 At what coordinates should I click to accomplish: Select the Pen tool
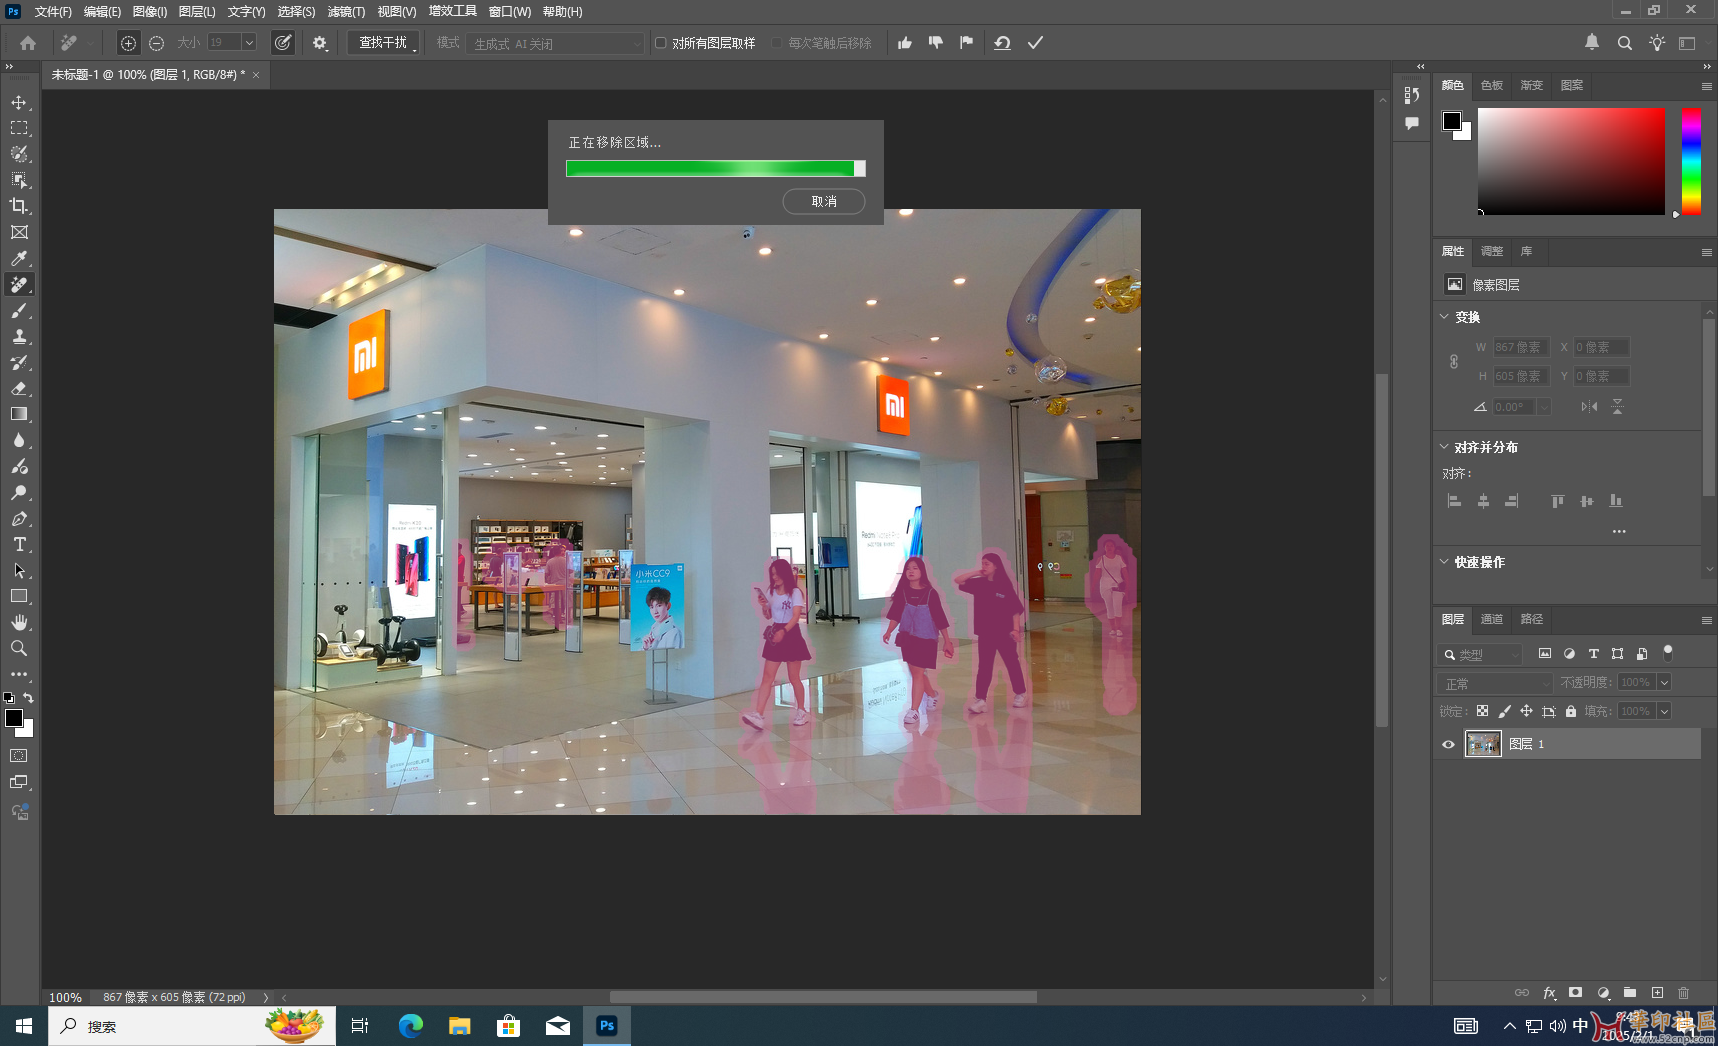point(19,518)
